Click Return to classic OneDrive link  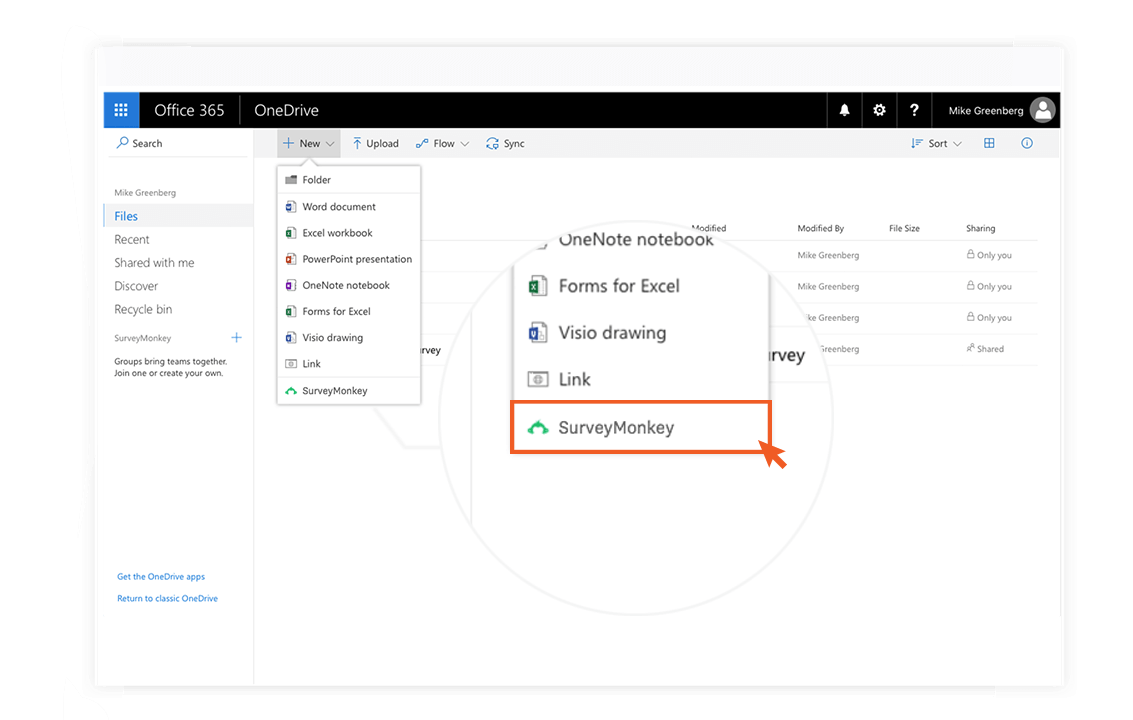tap(167, 599)
